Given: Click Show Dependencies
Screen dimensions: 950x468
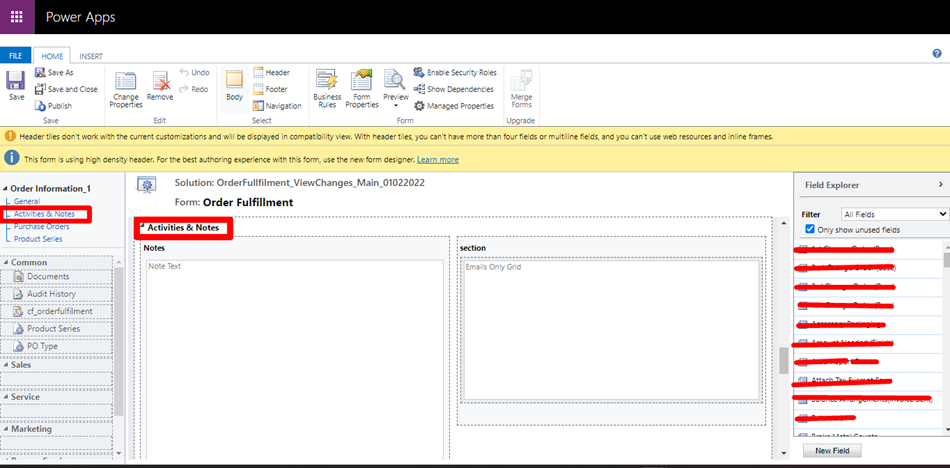Looking at the screenshot, I should click(x=453, y=89).
